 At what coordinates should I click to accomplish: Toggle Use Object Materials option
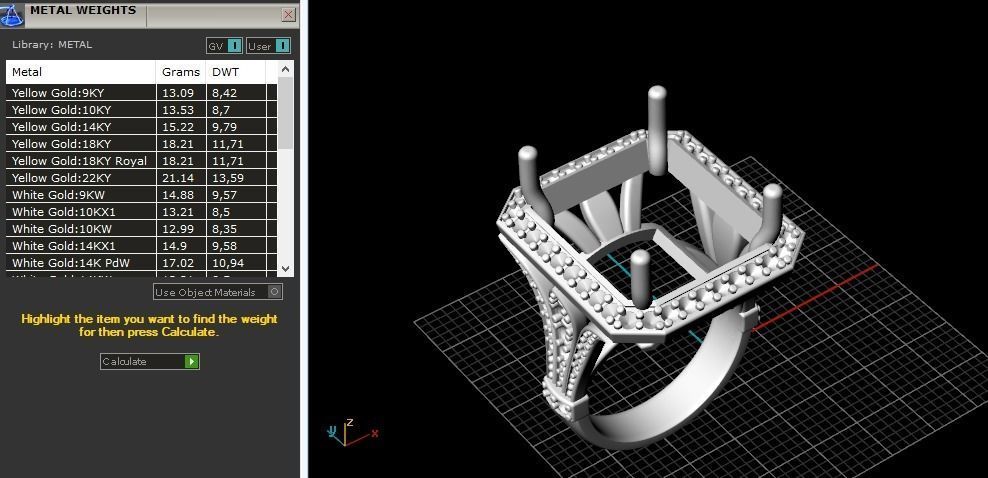pos(217,292)
